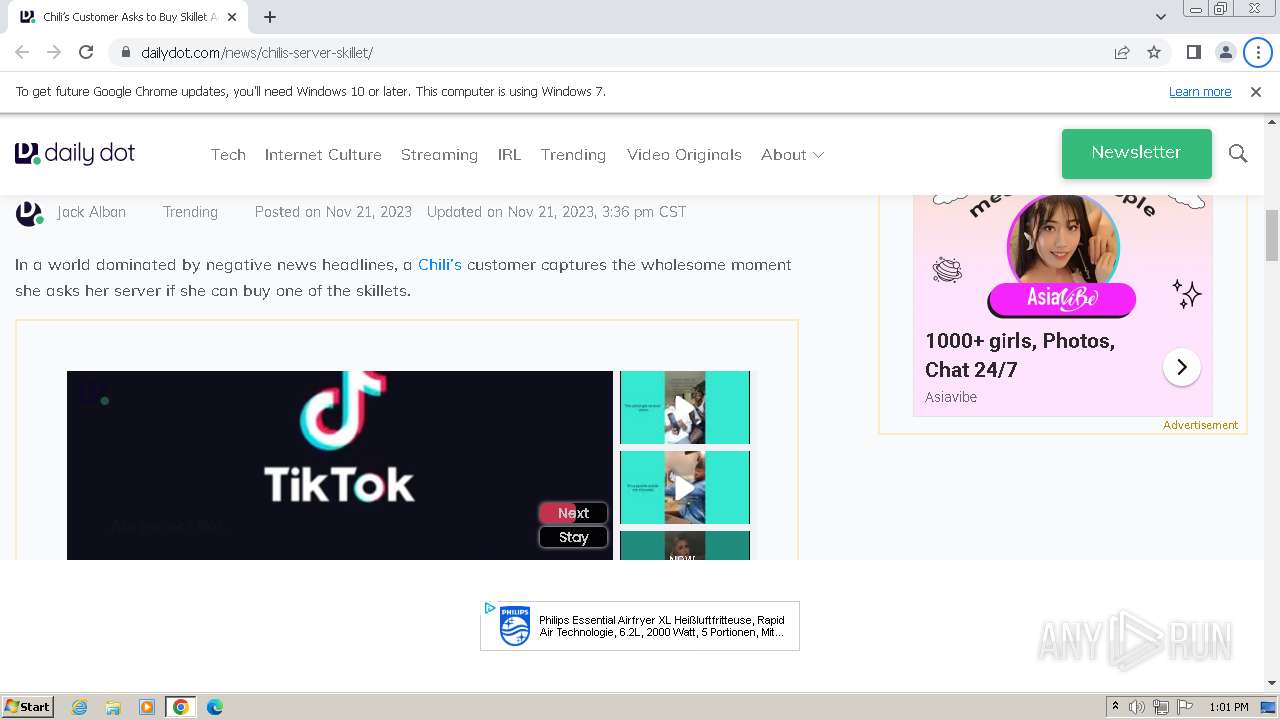Click the Asiavibe ad arrow button

tap(1181, 367)
